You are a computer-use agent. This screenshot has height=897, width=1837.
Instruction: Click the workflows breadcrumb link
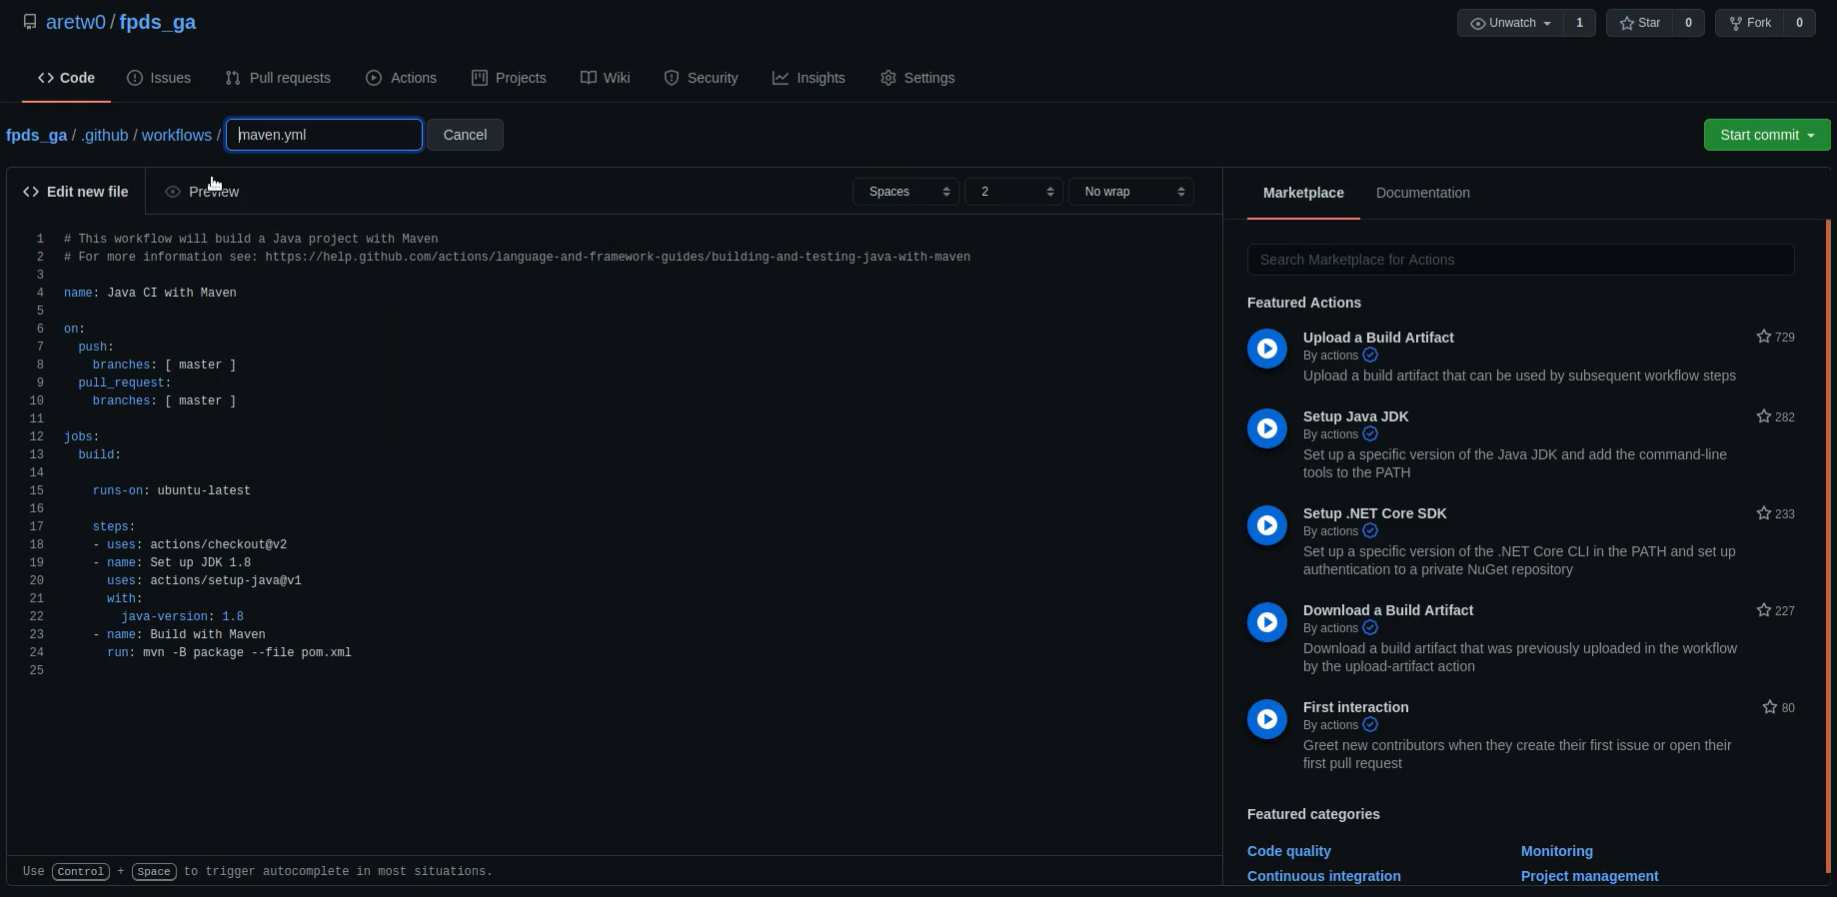tap(177, 135)
